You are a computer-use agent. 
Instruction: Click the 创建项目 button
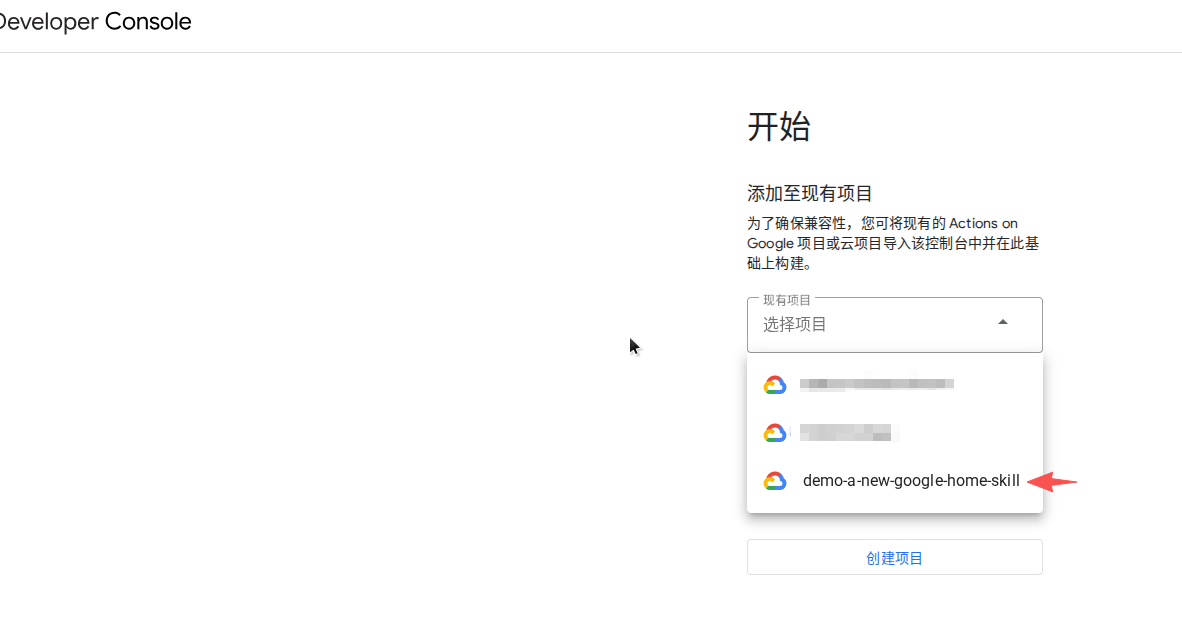[894, 557]
